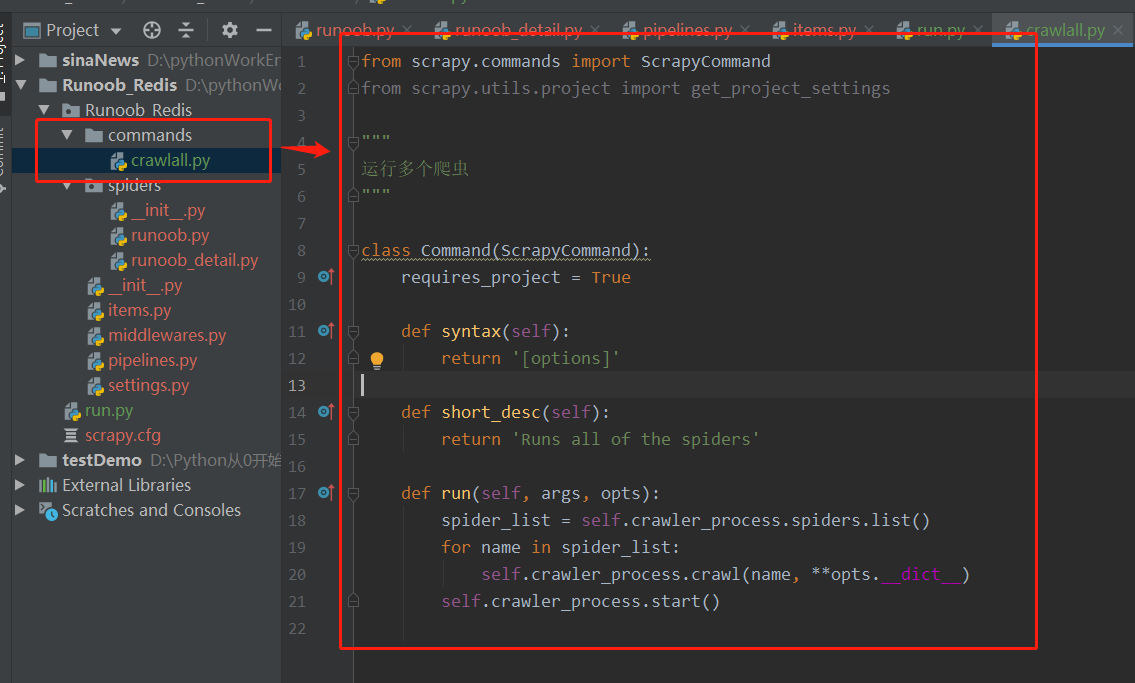Click override gutter icon on line 14
This screenshot has width=1135, height=683.
[x=326, y=412]
